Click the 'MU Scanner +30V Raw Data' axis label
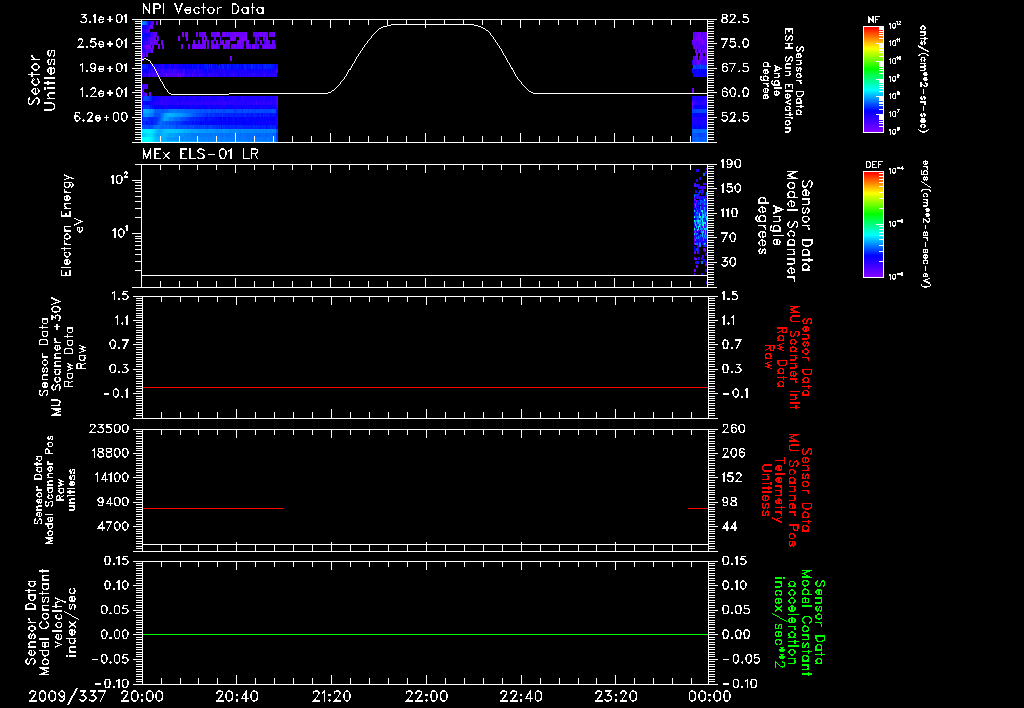This screenshot has height=708, width=1024. (x=62, y=357)
